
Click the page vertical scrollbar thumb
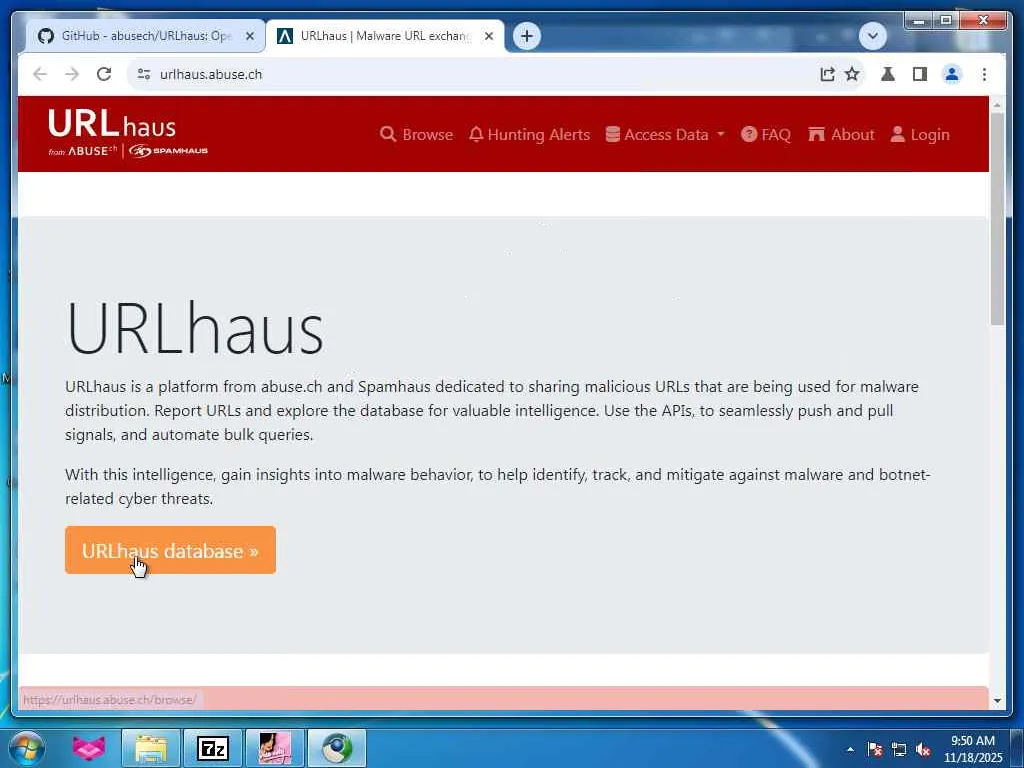click(x=997, y=219)
